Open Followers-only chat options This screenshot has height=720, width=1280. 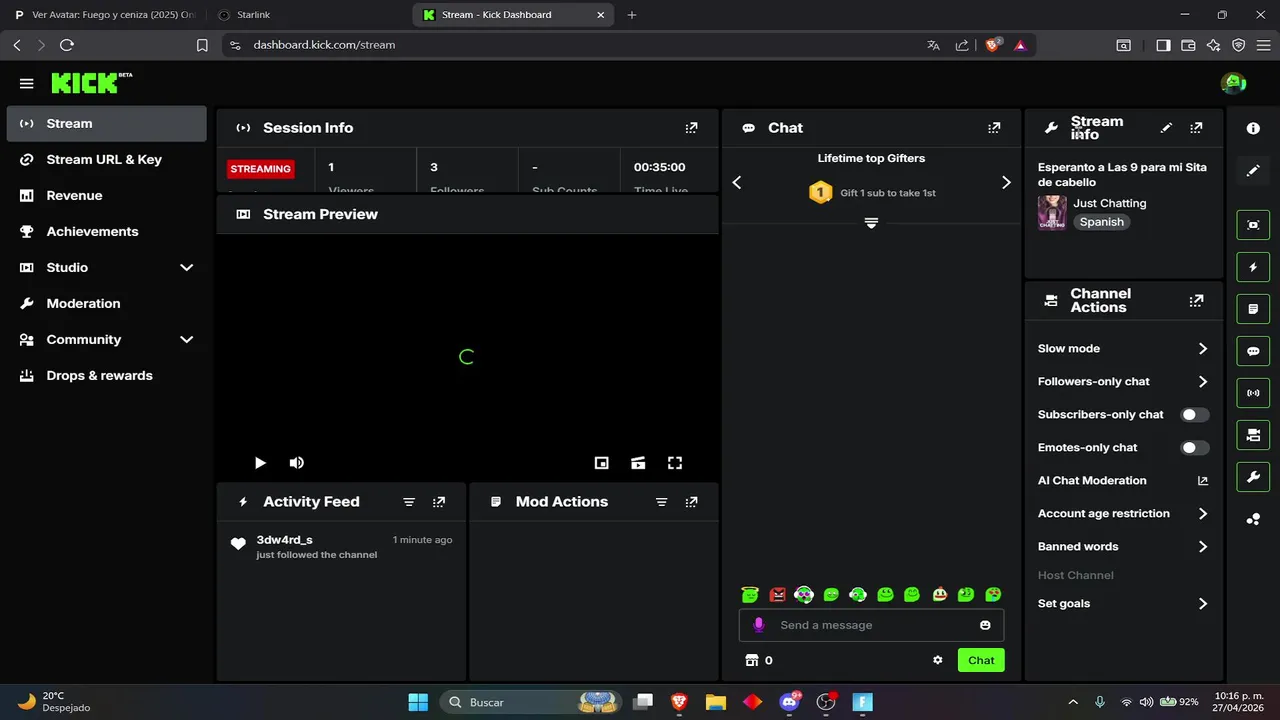pos(1123,382)
